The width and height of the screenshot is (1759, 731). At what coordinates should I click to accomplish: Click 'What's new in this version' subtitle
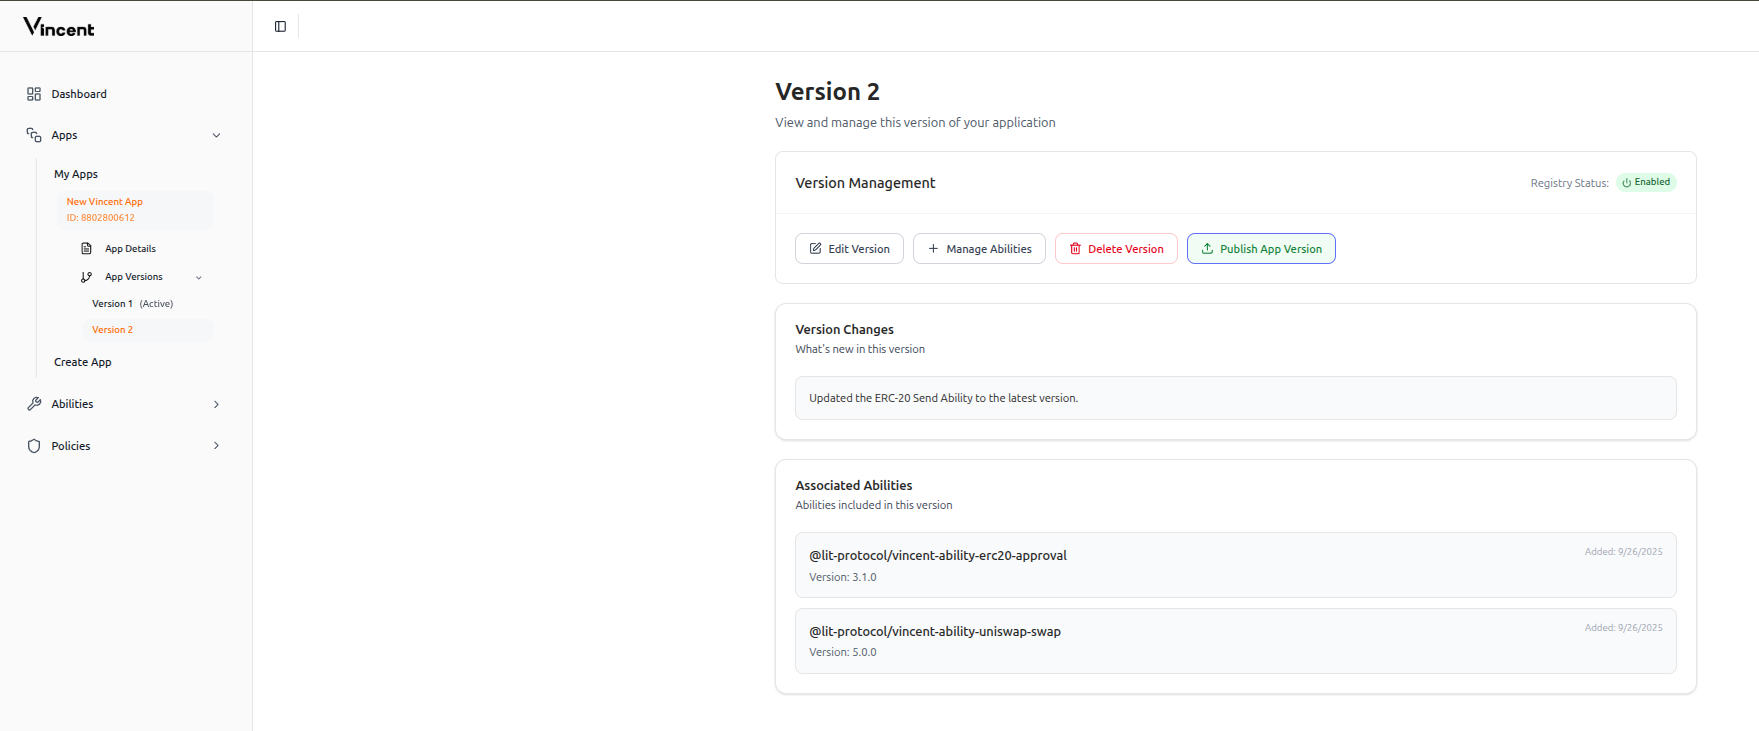tap(860, 349)
